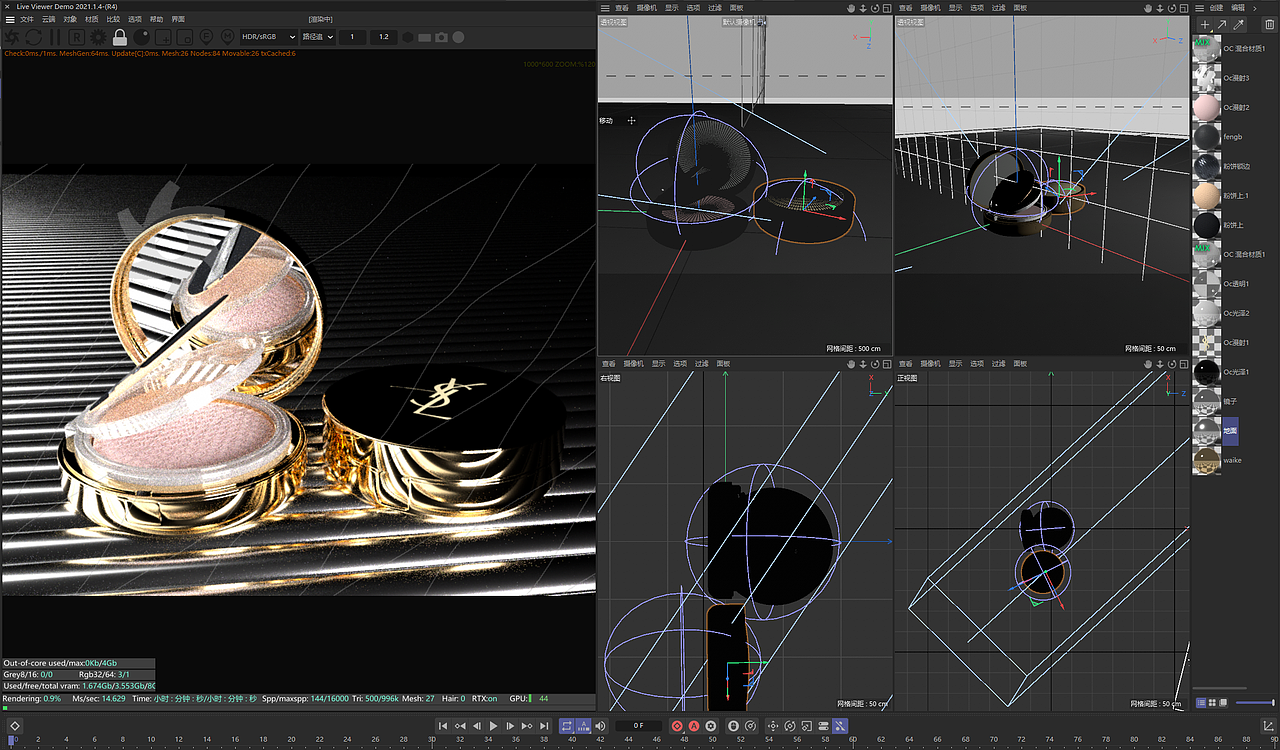Toggle timeline sound speaker icon
Image resolution: width=1280 pixels, height=750 pixels.
[601, 725]
